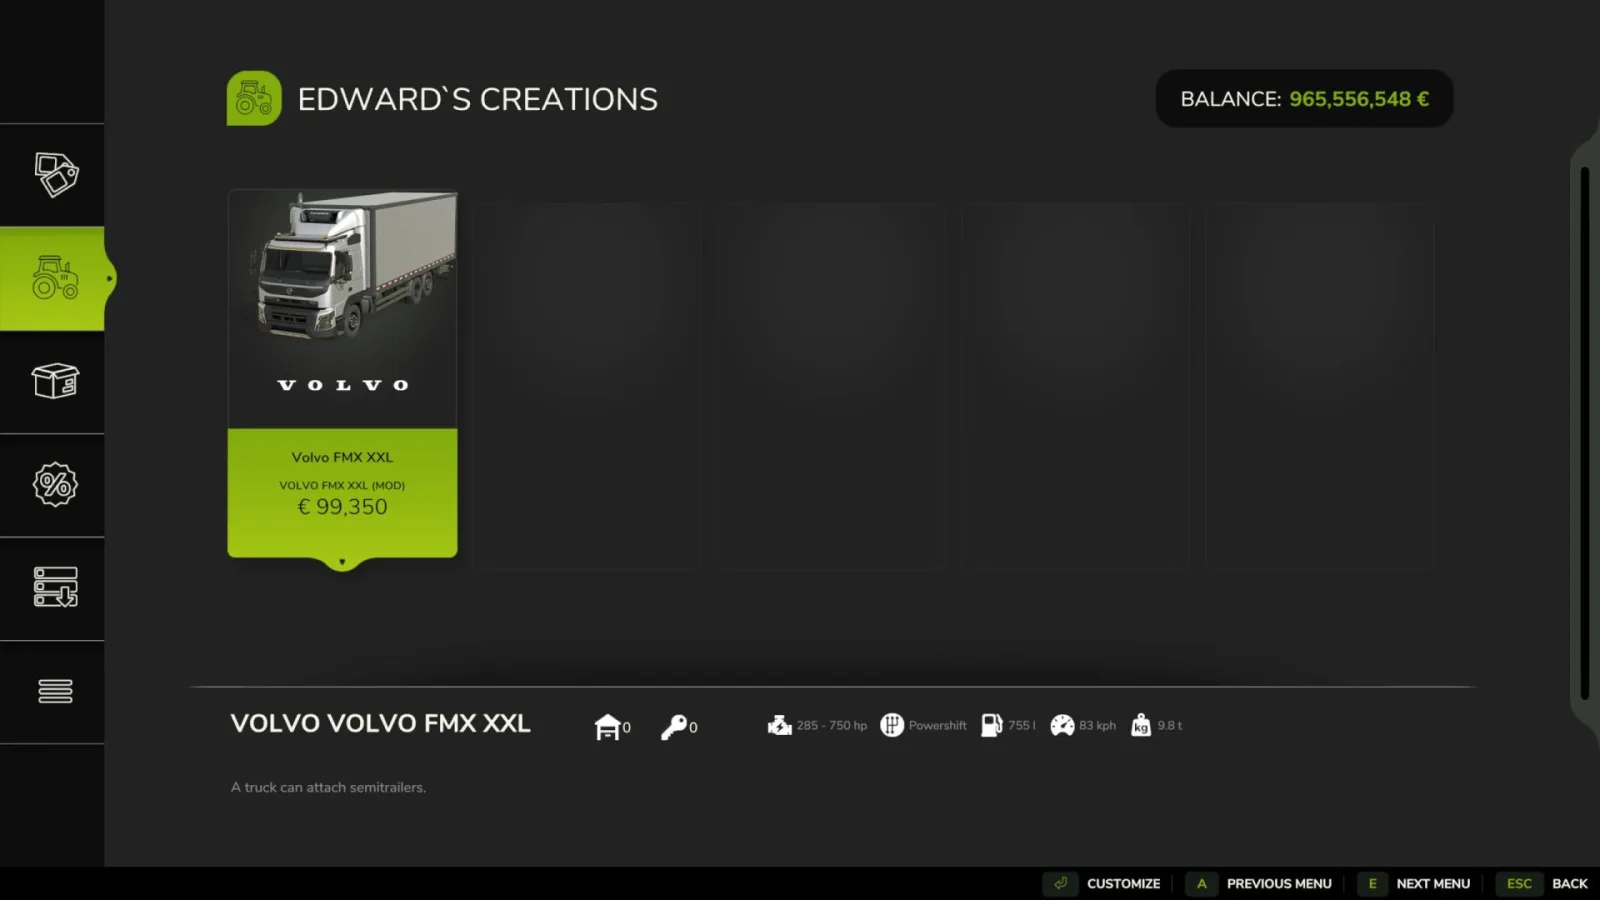The width and height of the screenshot is (1600, 900).
Task: Click the vertical scrollbar on right edge
Action: click(1584, 432)
